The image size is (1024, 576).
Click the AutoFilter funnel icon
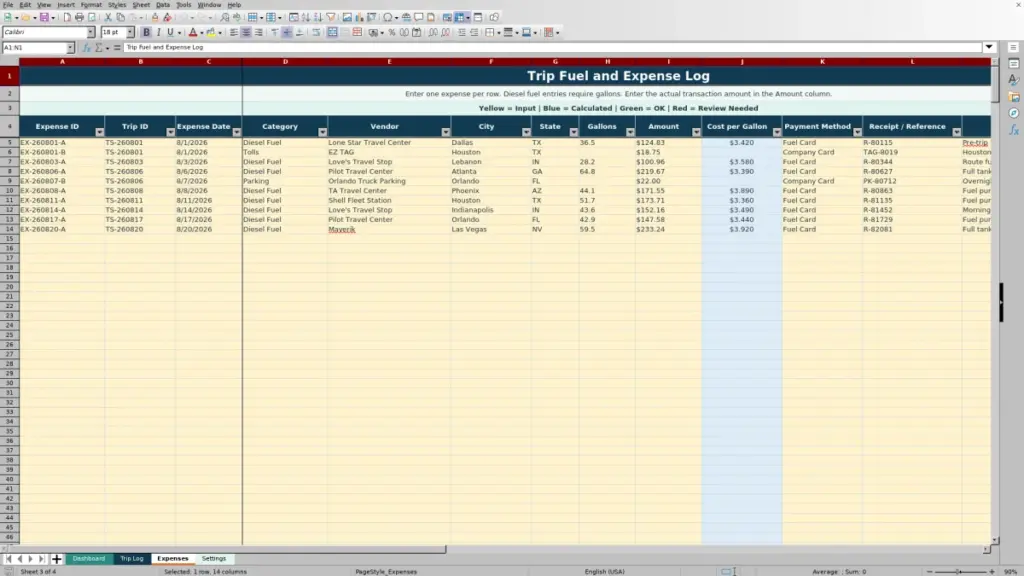(331, 18)
